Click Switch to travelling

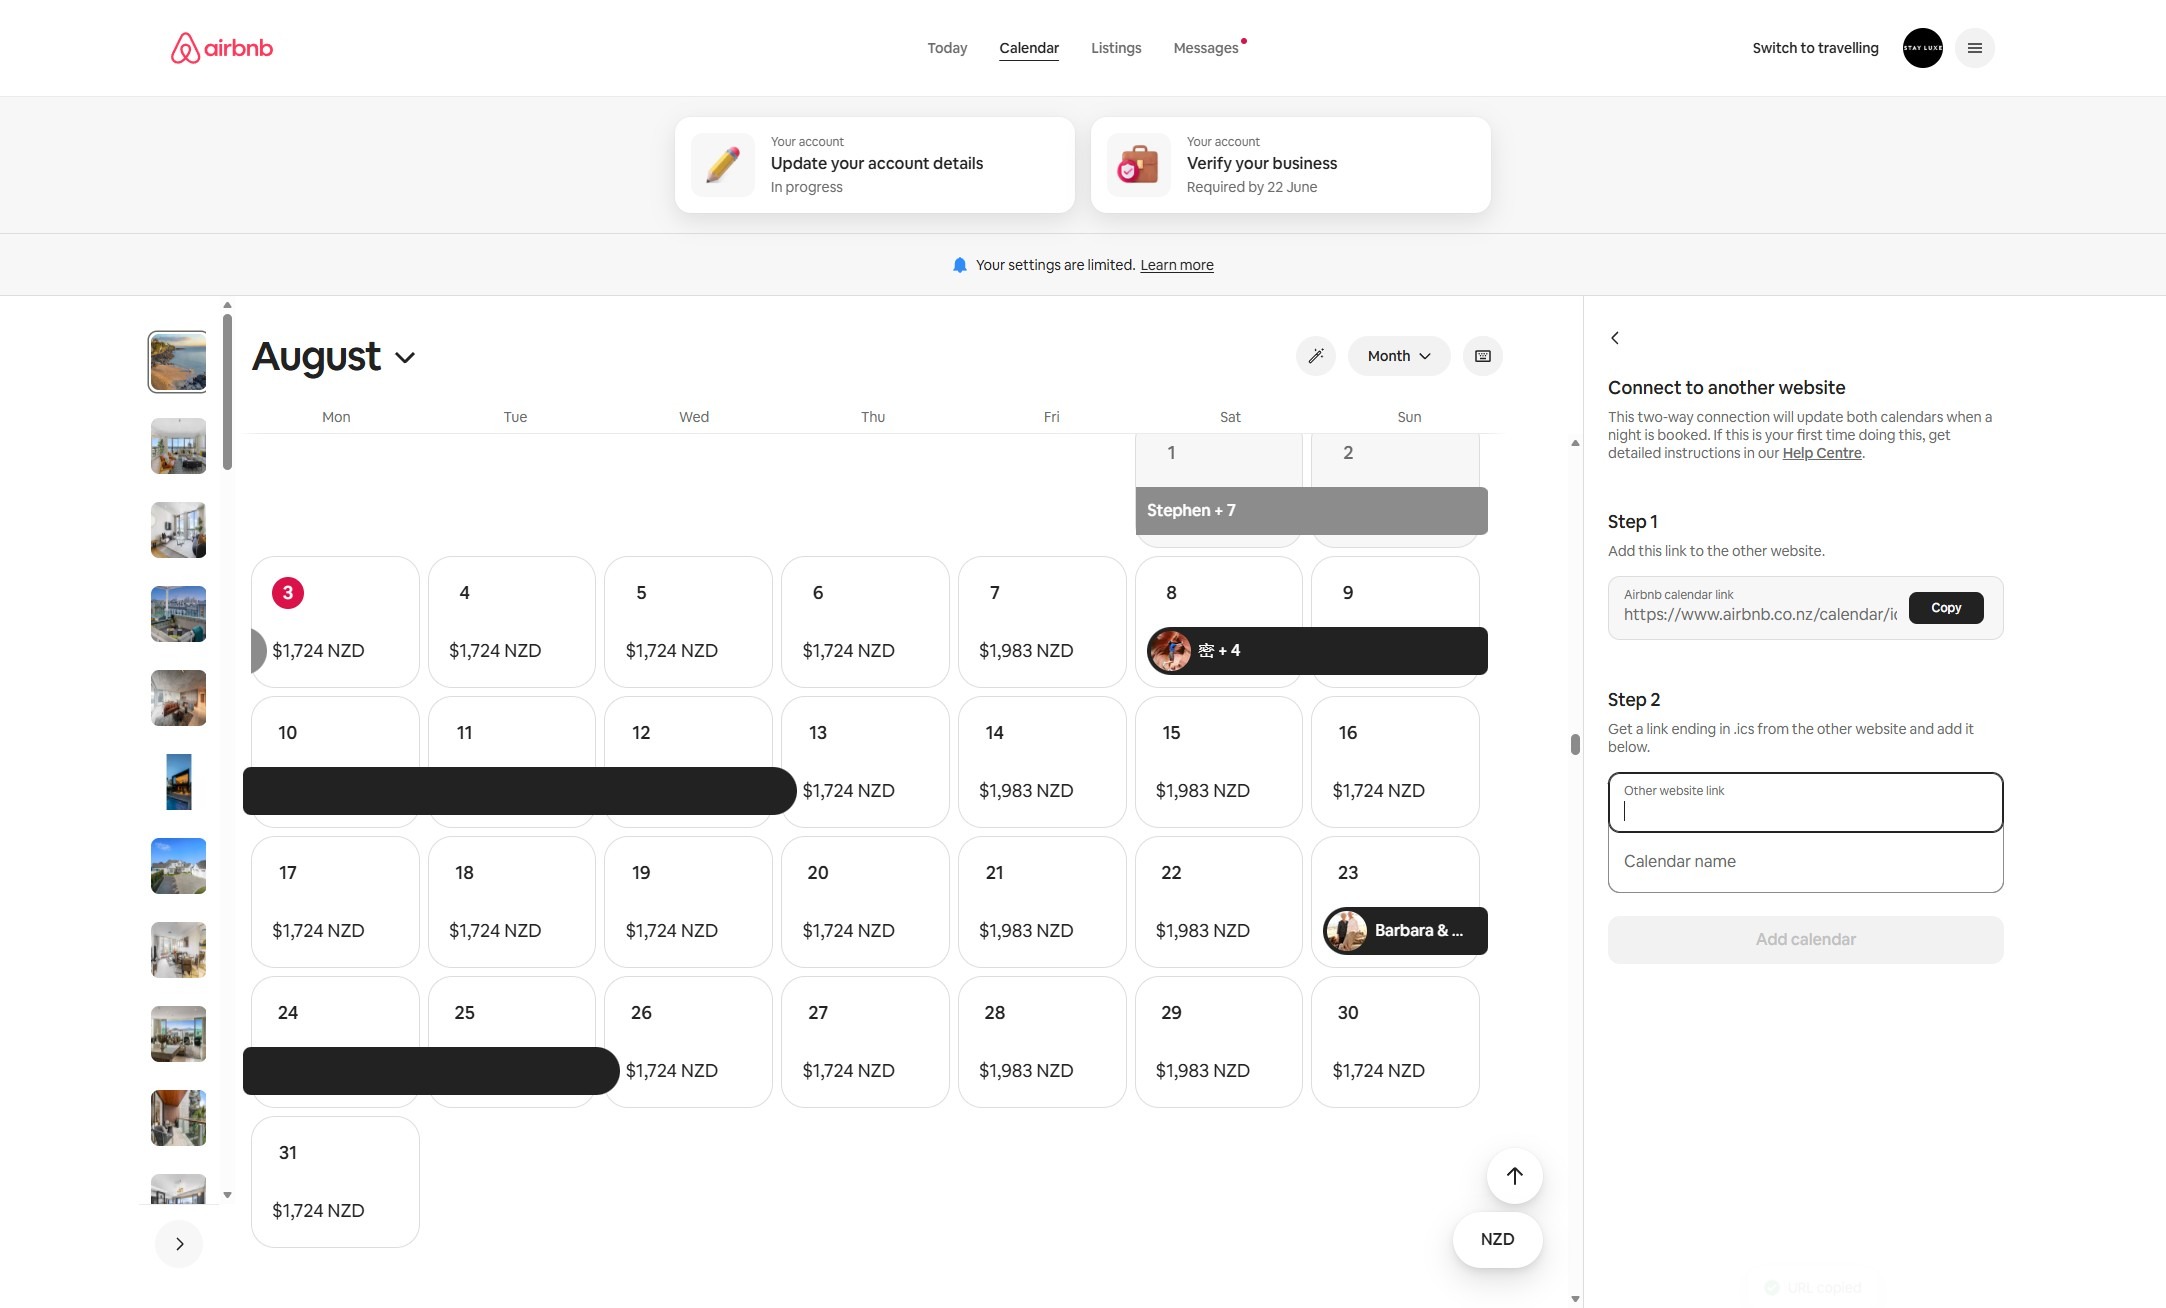tap(1815, 48)
